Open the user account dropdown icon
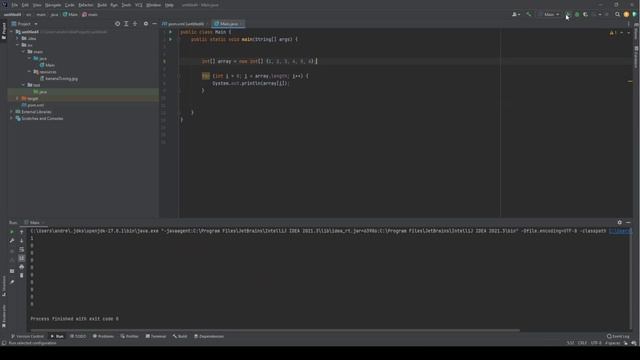This screenshot has height=360, width=640. (x=516, y=14)
